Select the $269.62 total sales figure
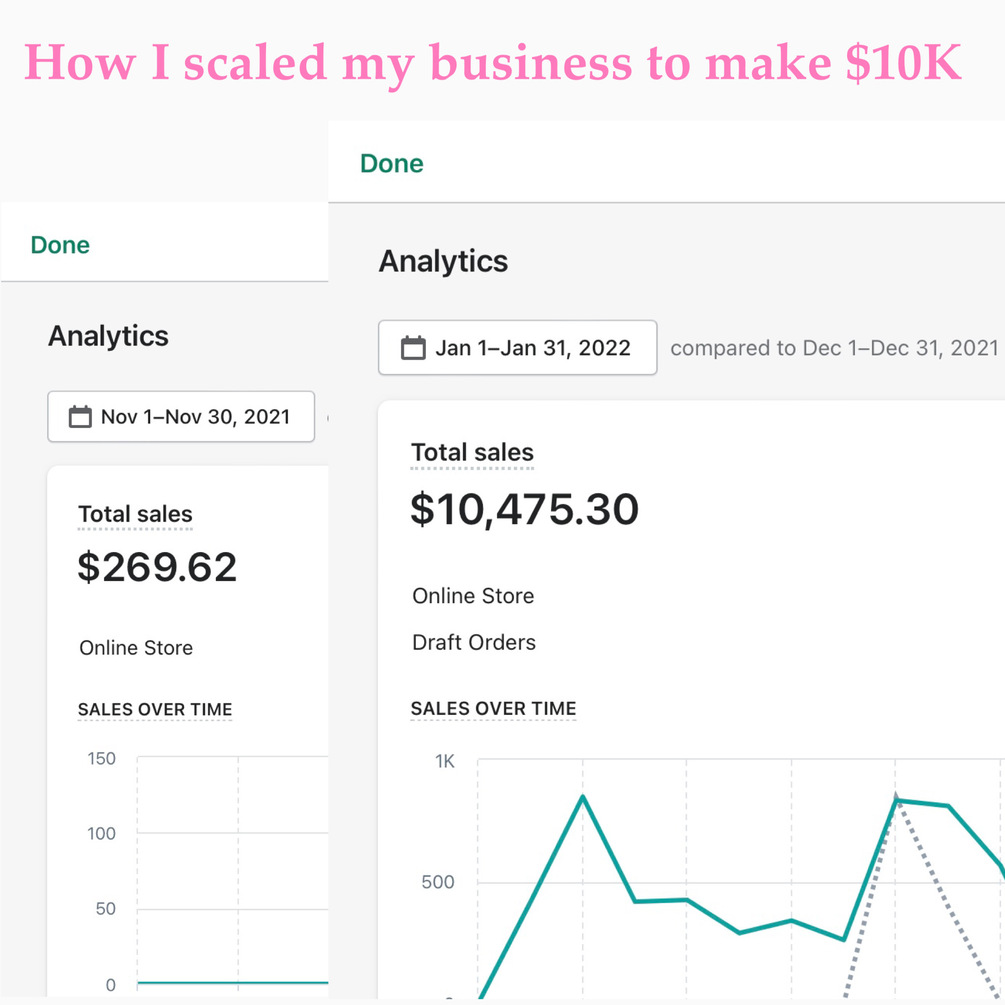This screenshot has width=1005, height=1005. tap(157, 567)
